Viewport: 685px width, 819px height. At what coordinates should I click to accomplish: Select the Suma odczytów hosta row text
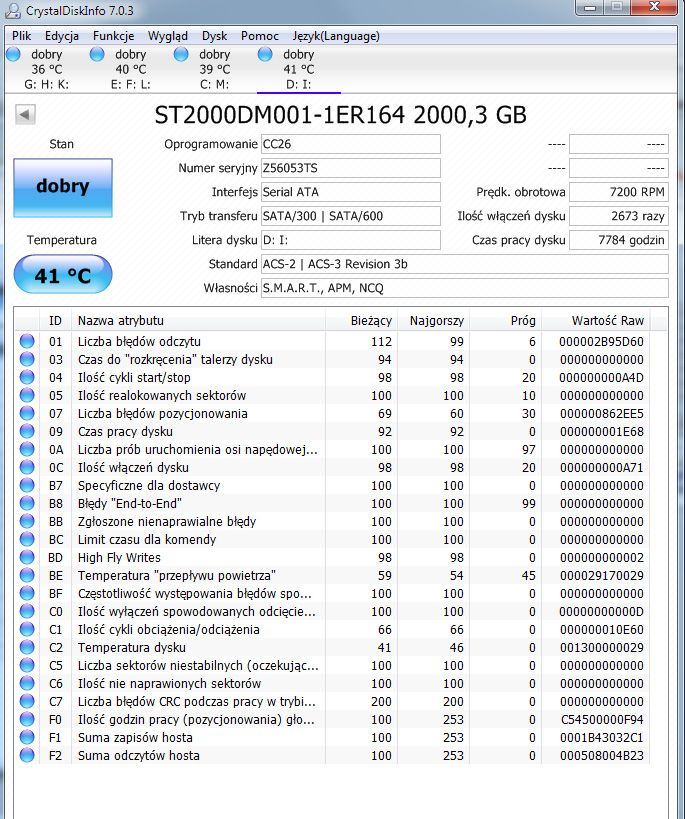[x=138, y=756]
